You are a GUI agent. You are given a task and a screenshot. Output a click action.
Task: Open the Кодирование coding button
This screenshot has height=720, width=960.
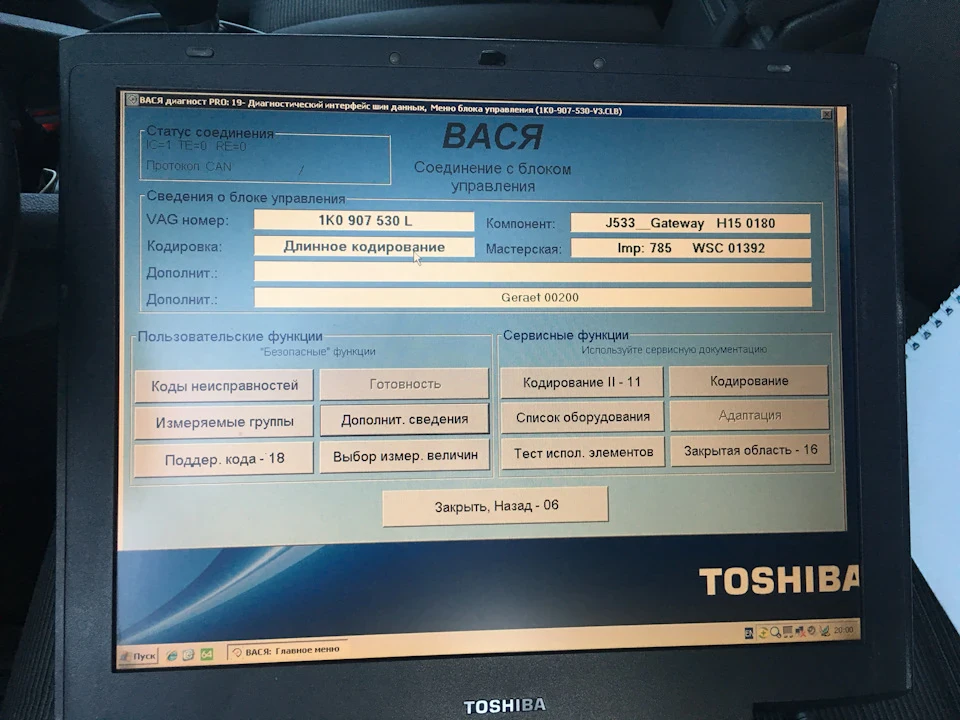tap(749, 381)
